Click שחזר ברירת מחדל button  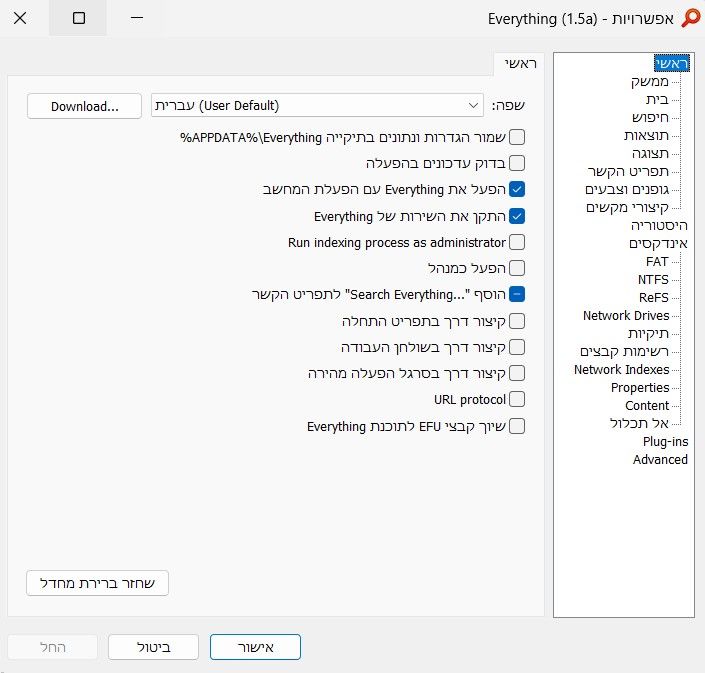tap(98, 583)
